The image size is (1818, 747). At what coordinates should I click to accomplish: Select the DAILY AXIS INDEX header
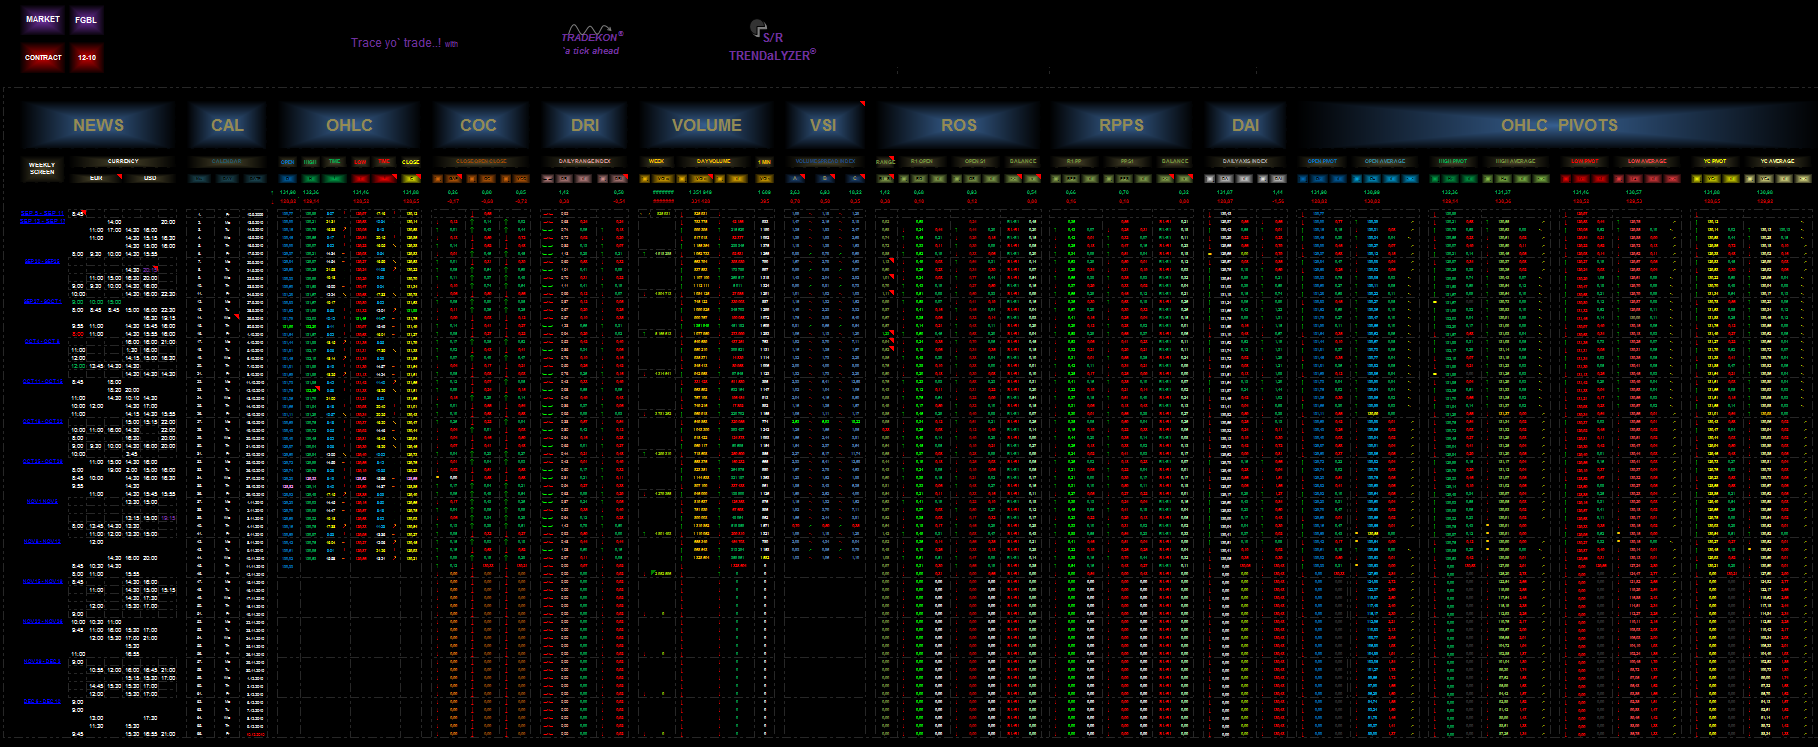click(x=1245, y=161)
